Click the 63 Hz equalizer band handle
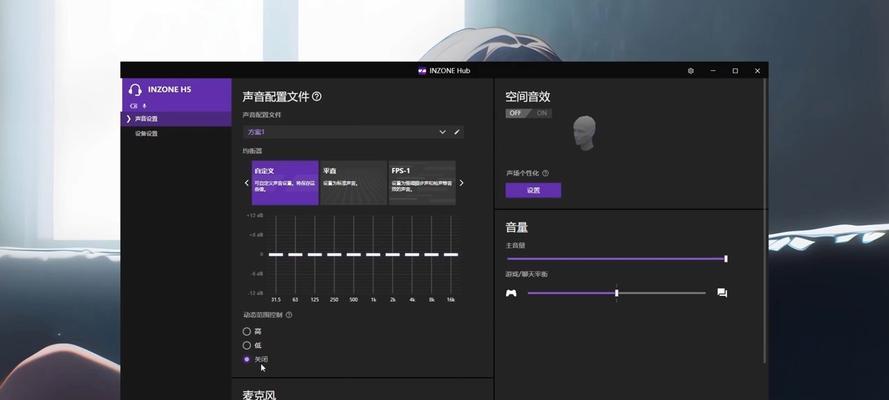The height and width of the screenshot is (400, 889). pos(295,254)
